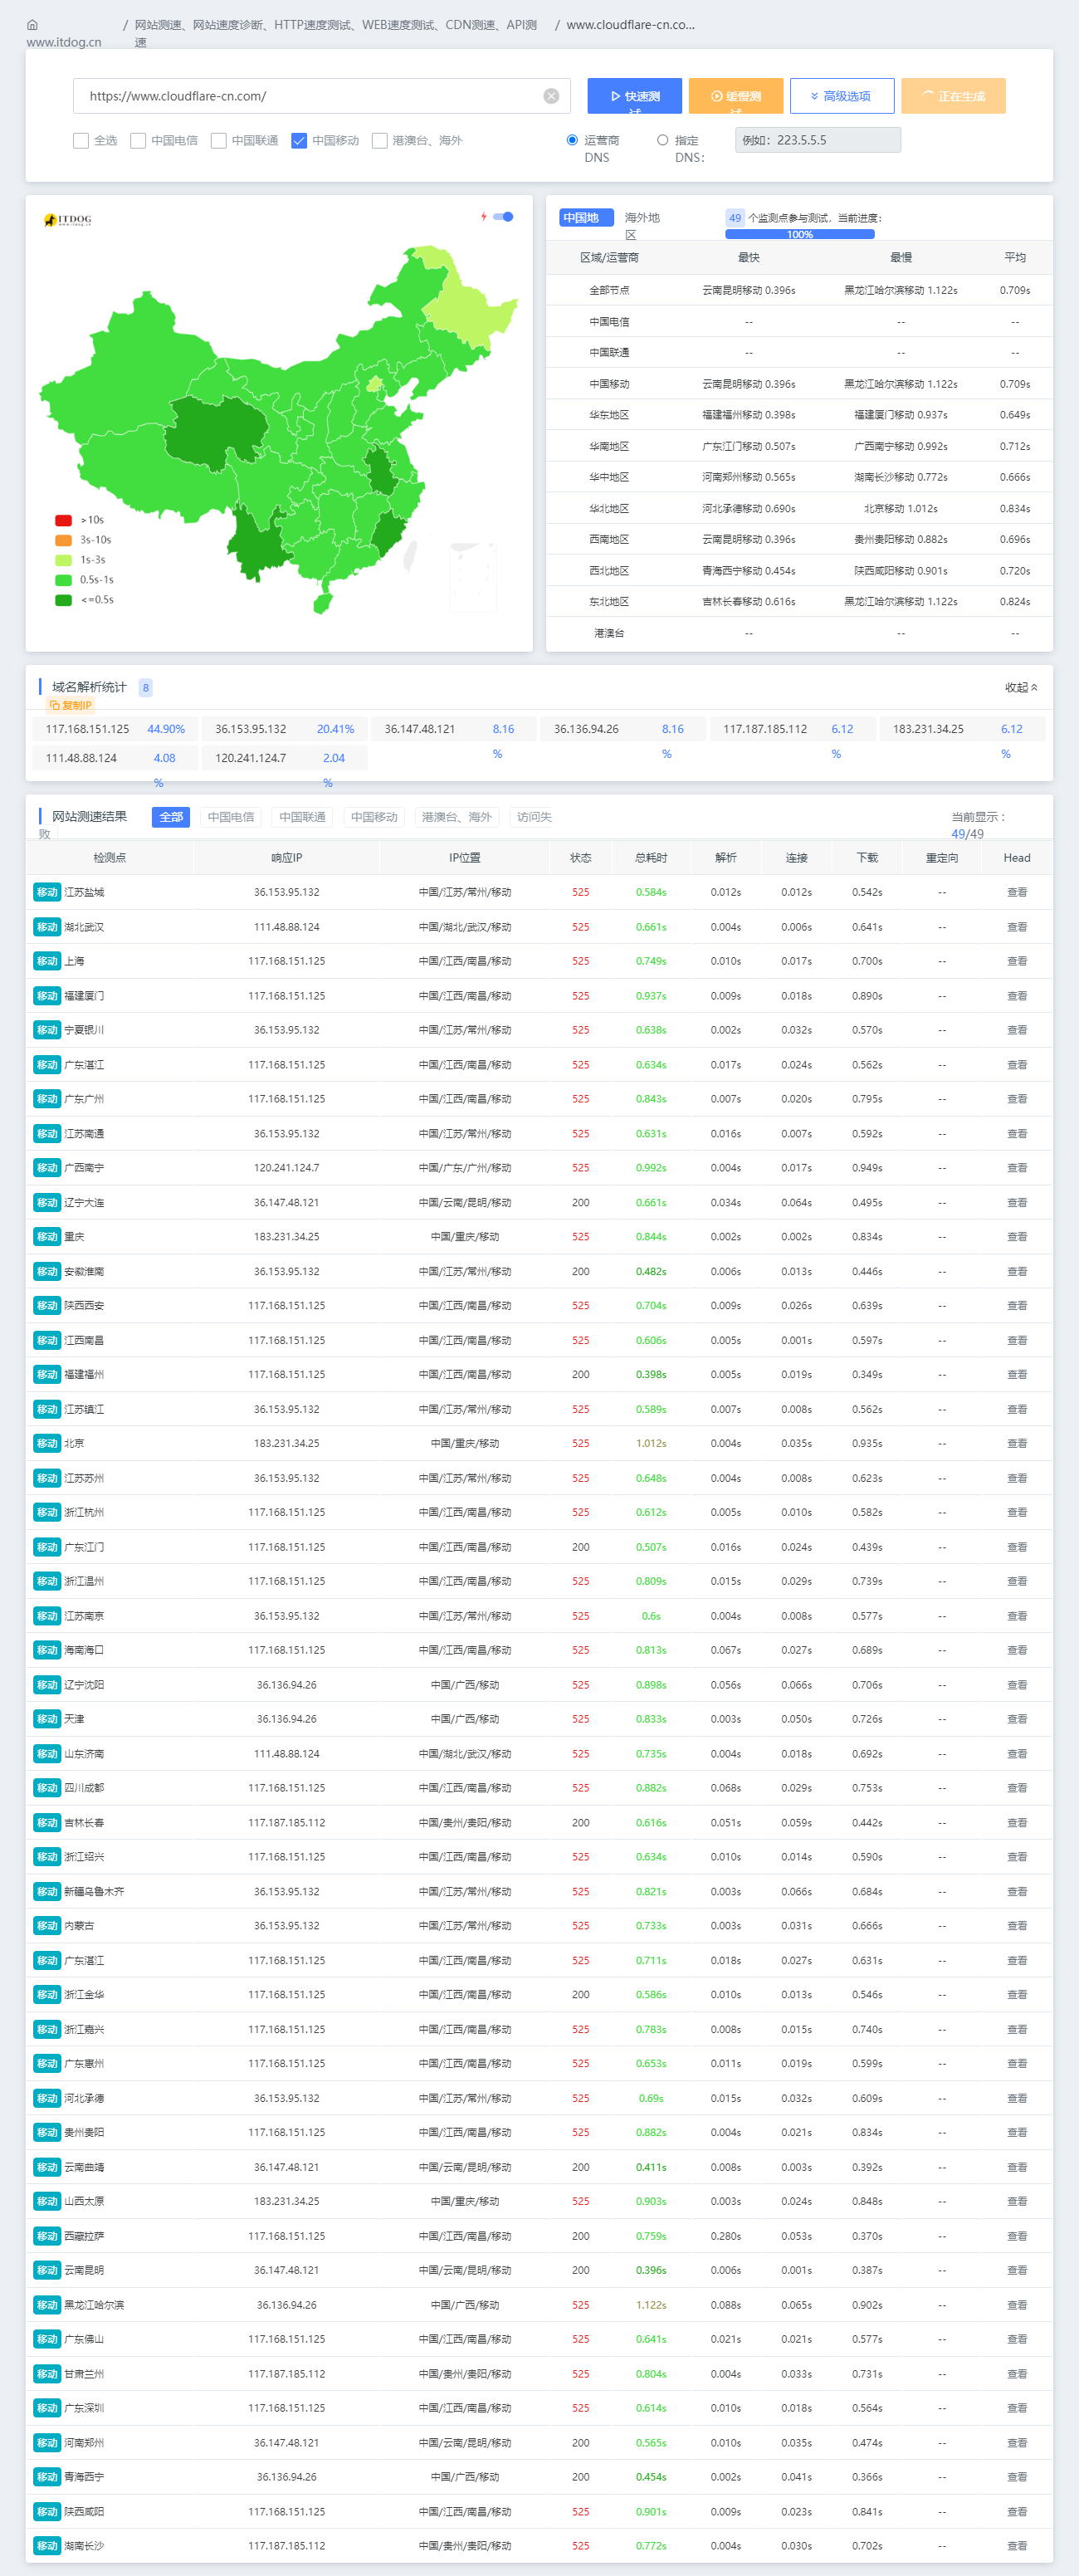Click the 移动 badge for 重庆
The width and height of the screenshot is (1079, 2576).
pyautogui.click(x=47, y=1237)
